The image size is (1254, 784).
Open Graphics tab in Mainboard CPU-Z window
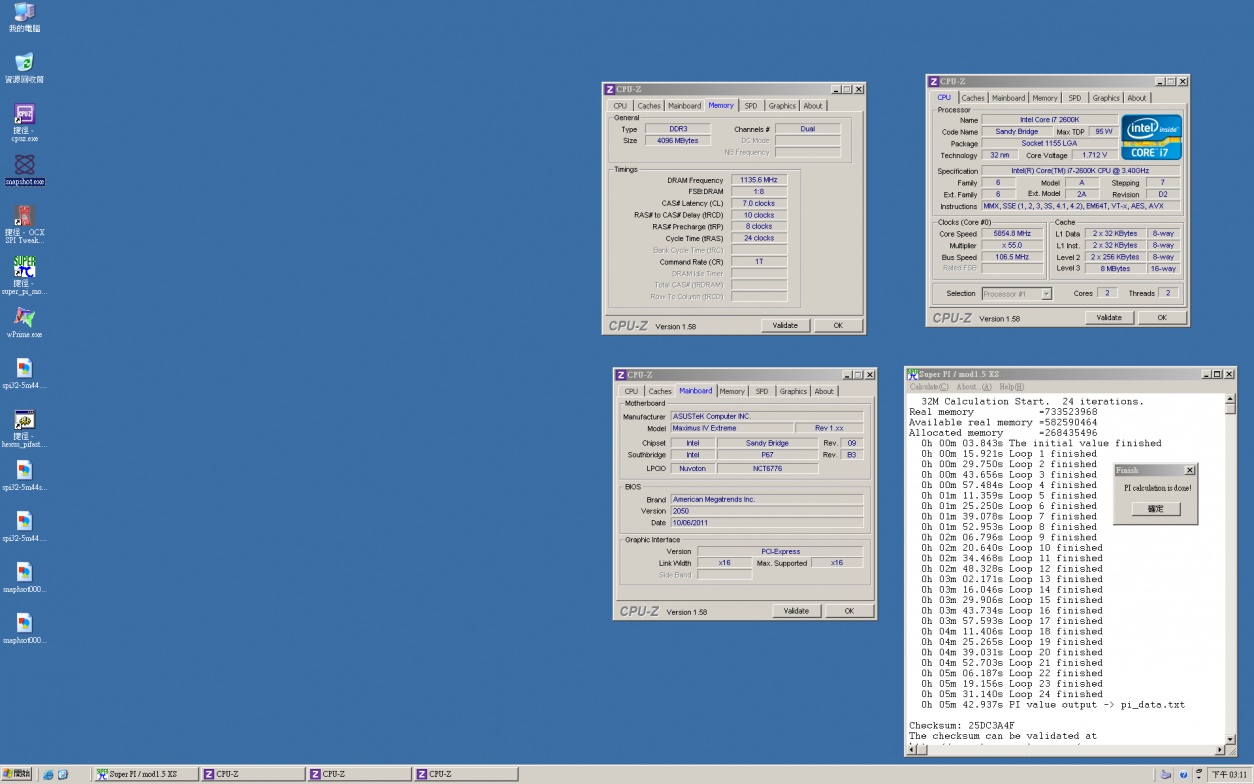tap(793, 391)
